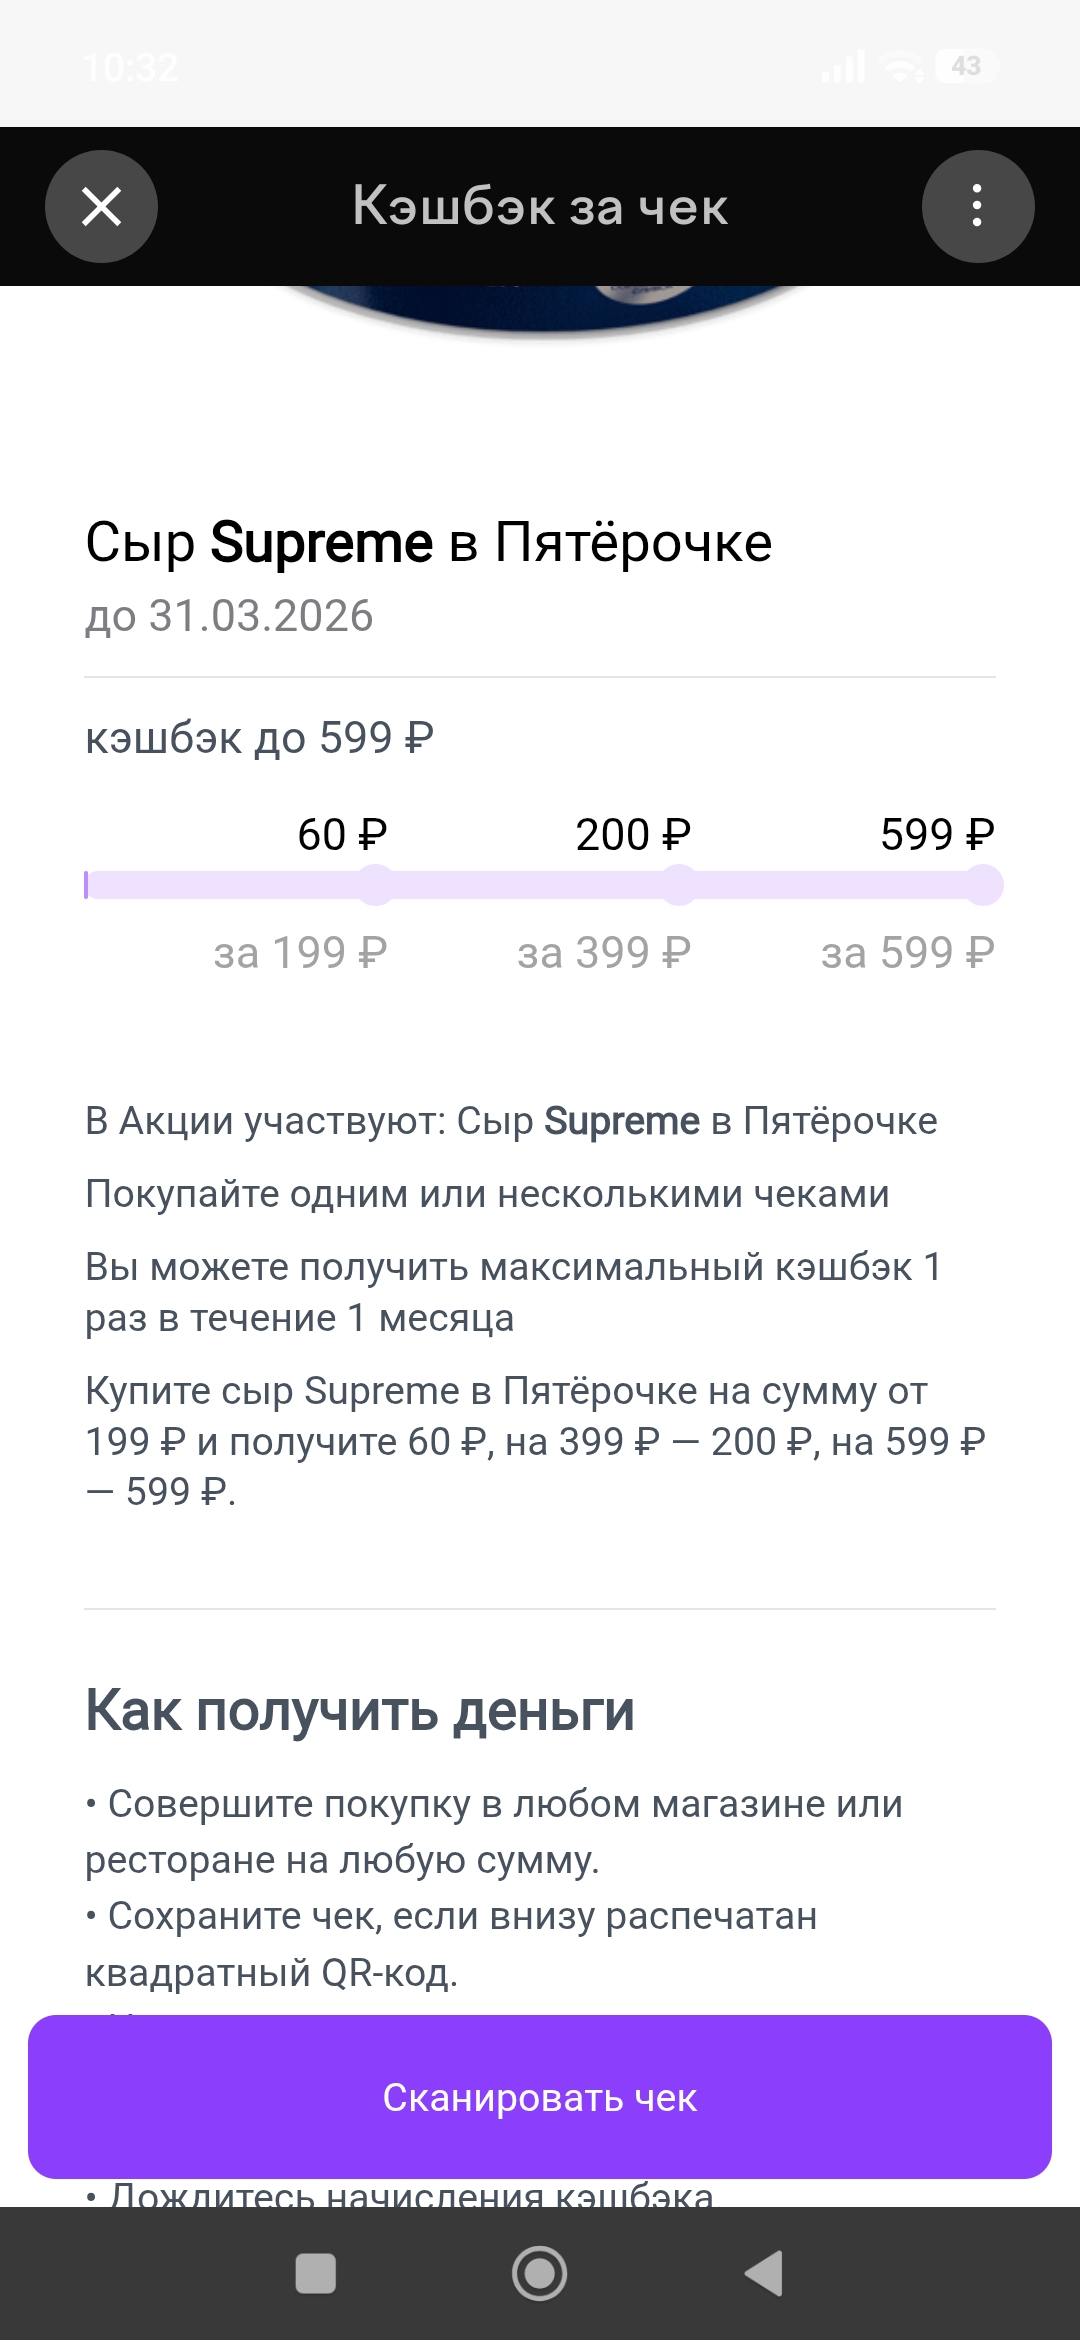The image size is (1080, 2340).
Task: Tap the Wi-Fi icon in status bar
Action: click(902, 67)
